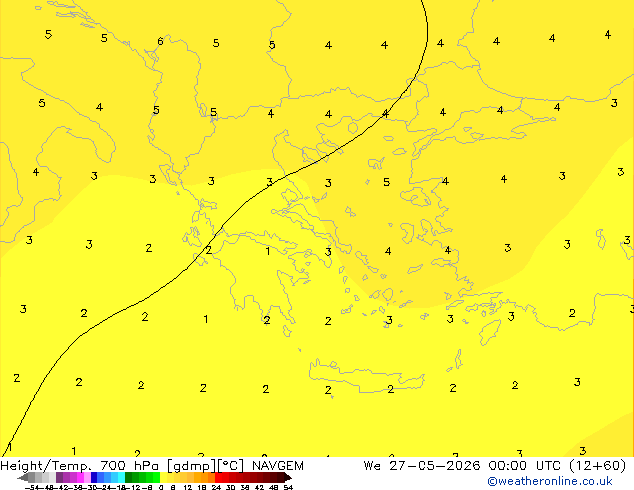Click the dark maroon right arrow of color scale
The height and width of the screenshot is (490, 634).
click(x=288, y=478)
